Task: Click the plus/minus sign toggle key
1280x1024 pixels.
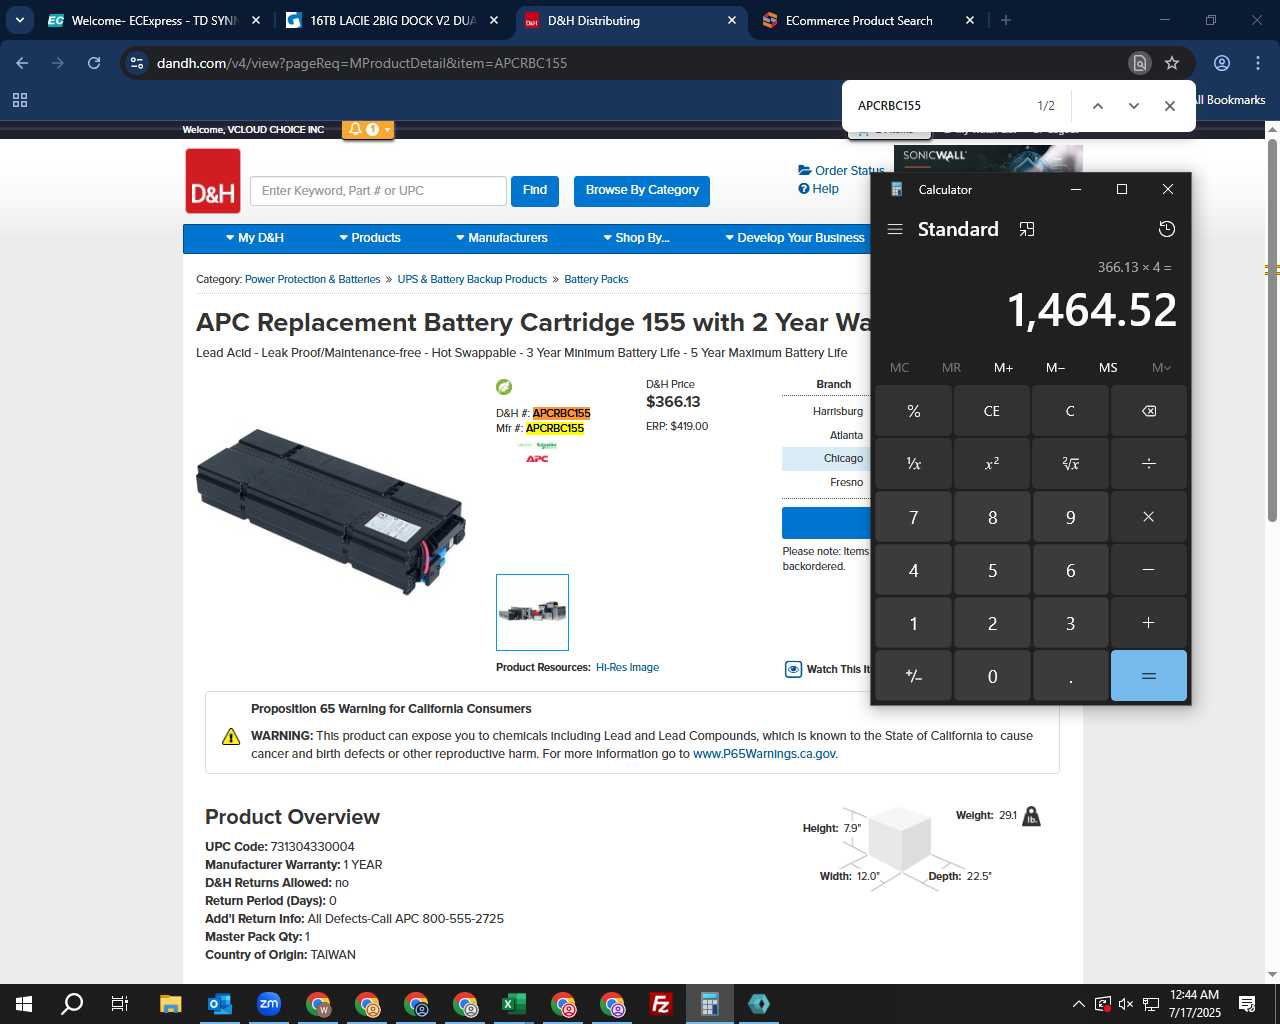Action: pos(914,676)
